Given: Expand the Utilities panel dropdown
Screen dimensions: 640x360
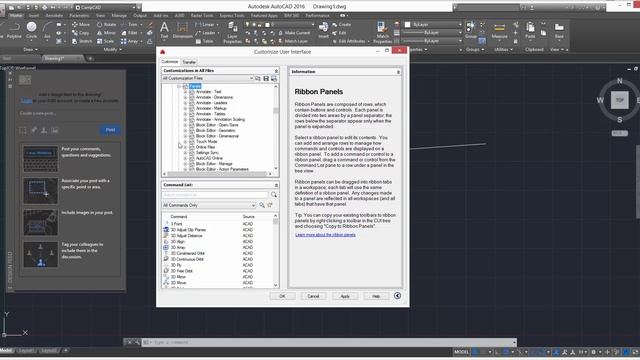Looking at the screenshot, I should (503, 49).
